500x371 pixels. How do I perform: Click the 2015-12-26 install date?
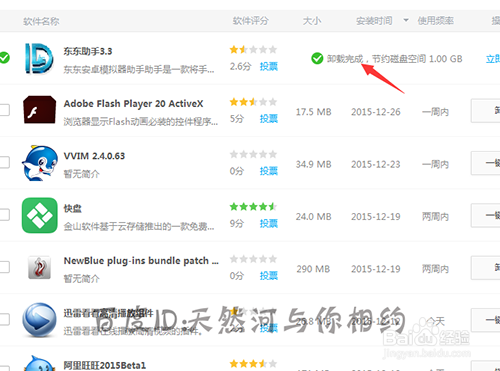point(376,112)
